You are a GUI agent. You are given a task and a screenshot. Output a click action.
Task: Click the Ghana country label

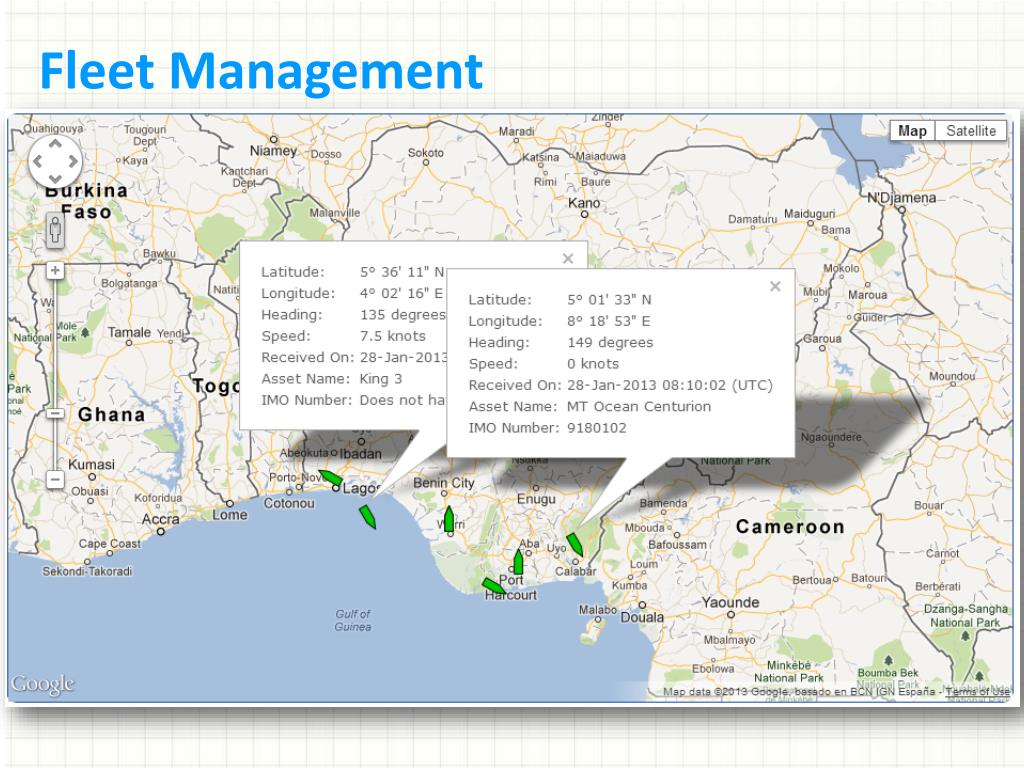(112, 415)
